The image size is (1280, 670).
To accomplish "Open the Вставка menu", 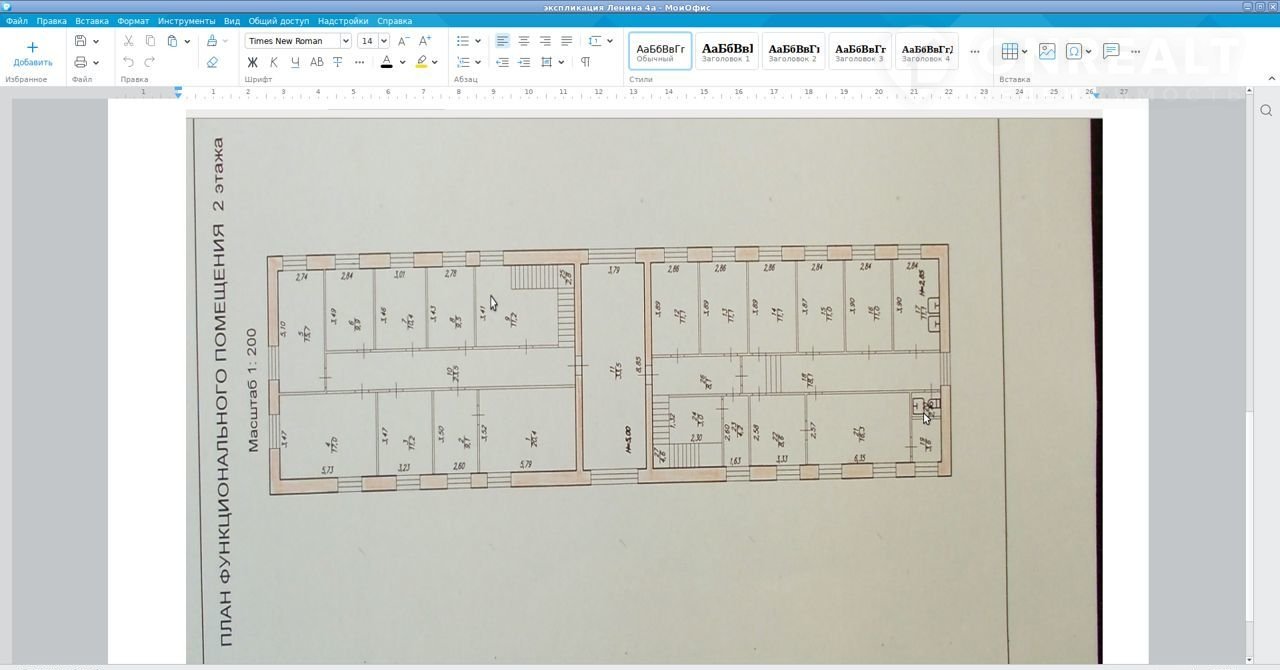I will pyautogui.click(x=92, y=21).
